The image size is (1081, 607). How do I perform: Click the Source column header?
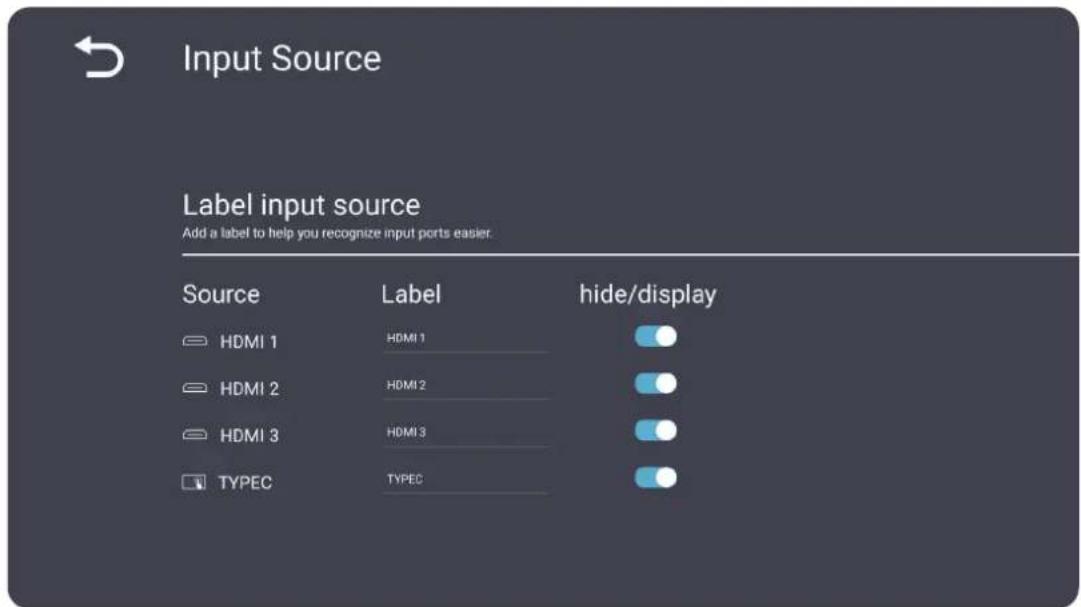tap(221, 295)
